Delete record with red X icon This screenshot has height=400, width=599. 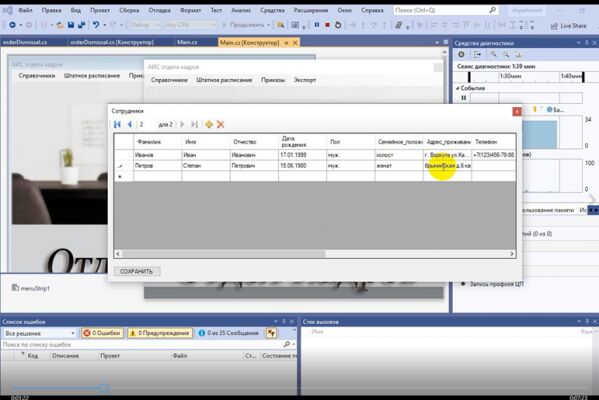[x=220, y=124]
